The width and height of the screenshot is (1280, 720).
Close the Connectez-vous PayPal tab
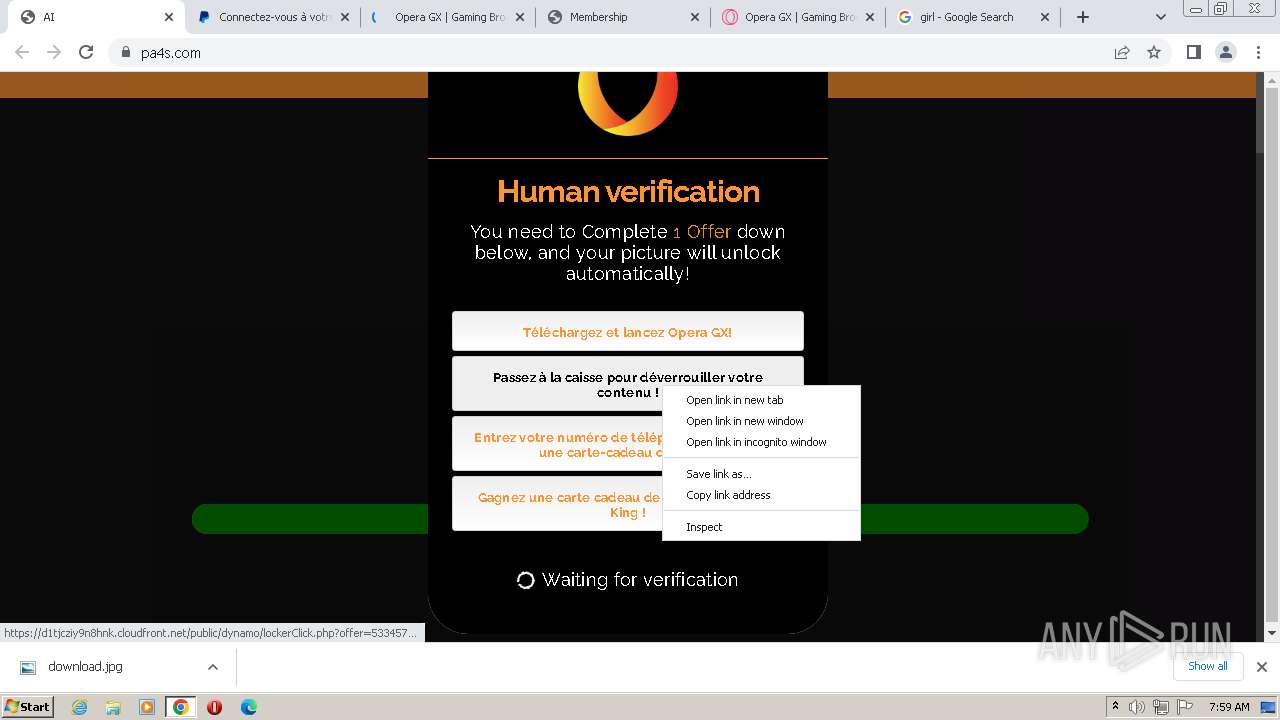(x=345, y=17)
